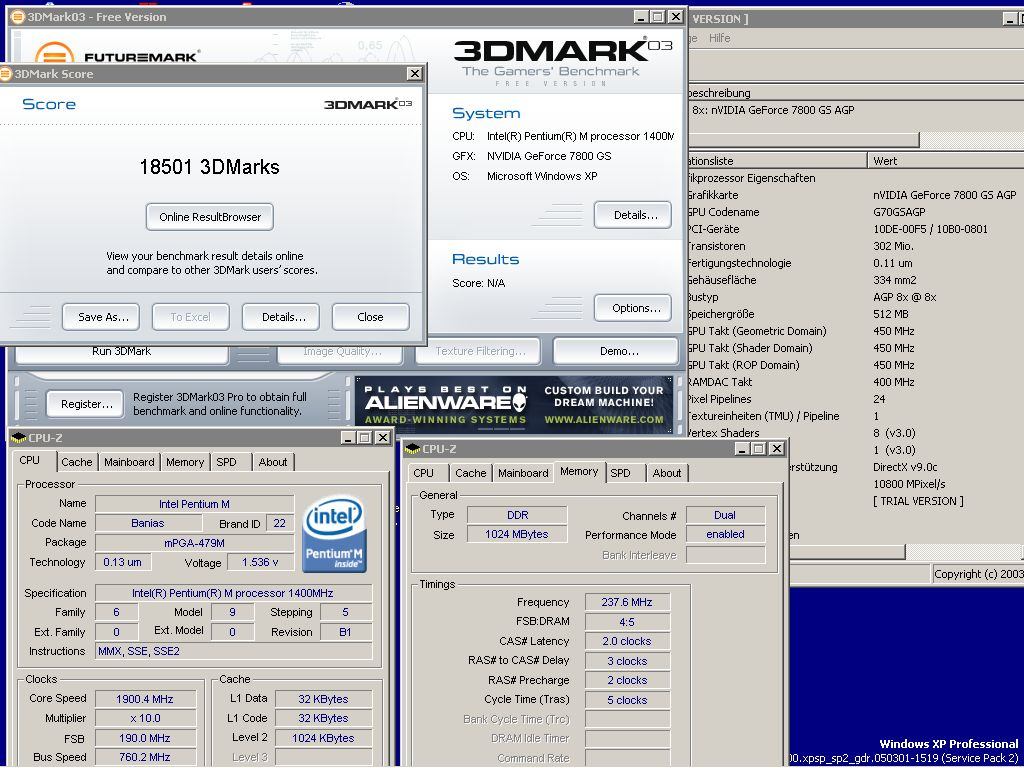The image size is (1024, 768).
Task: Click the Run 3DMark button
Action: (x=122, y=351)
